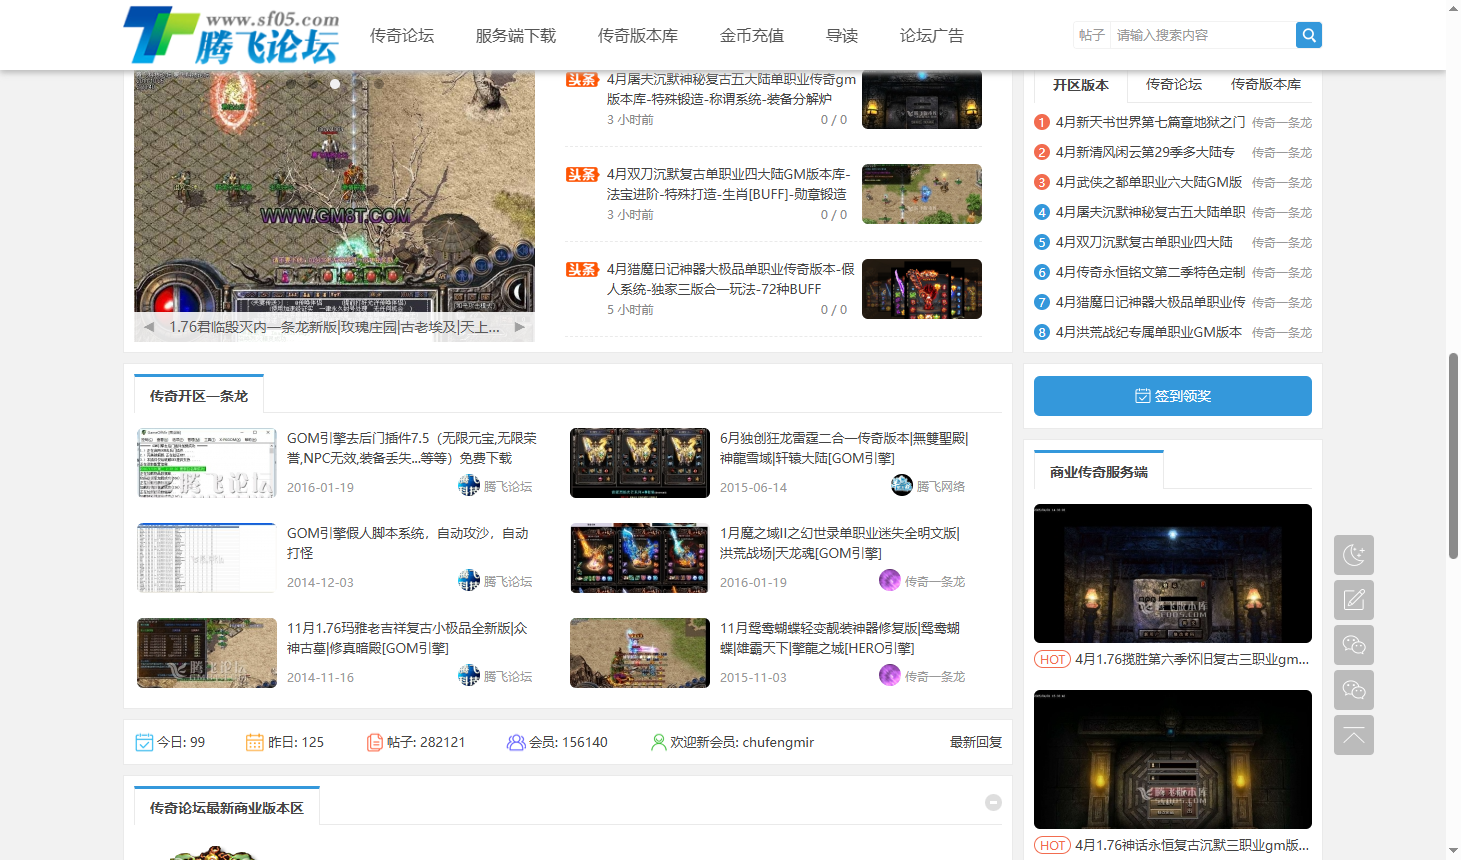Screen dimensions: 1461x860
Task: Show previous slide with the left arrow
Action: coord(149,327)
